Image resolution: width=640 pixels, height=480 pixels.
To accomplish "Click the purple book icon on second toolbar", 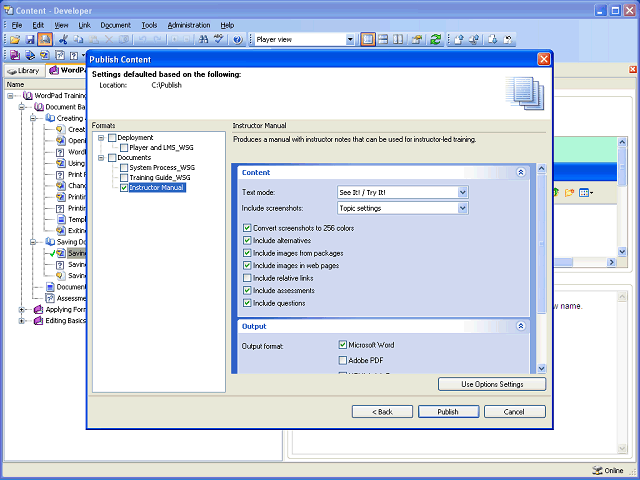I will point(15,55).
